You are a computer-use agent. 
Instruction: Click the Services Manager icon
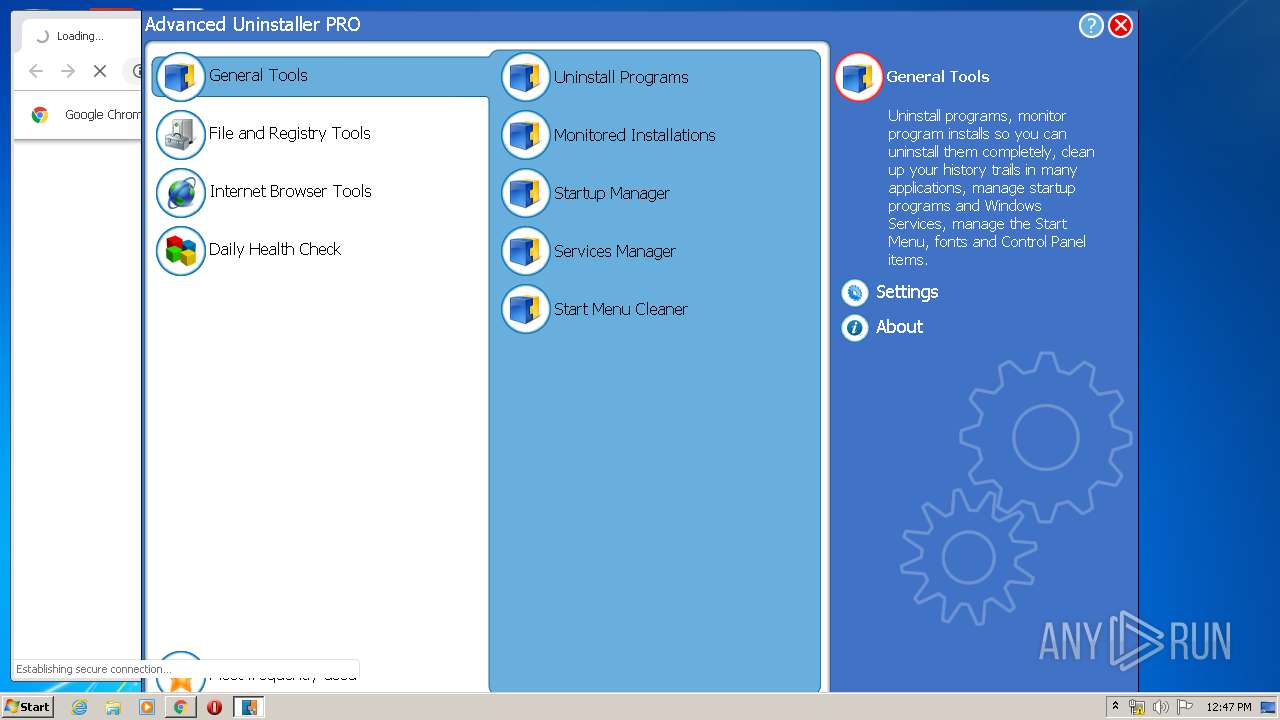[x=526, y=251]
